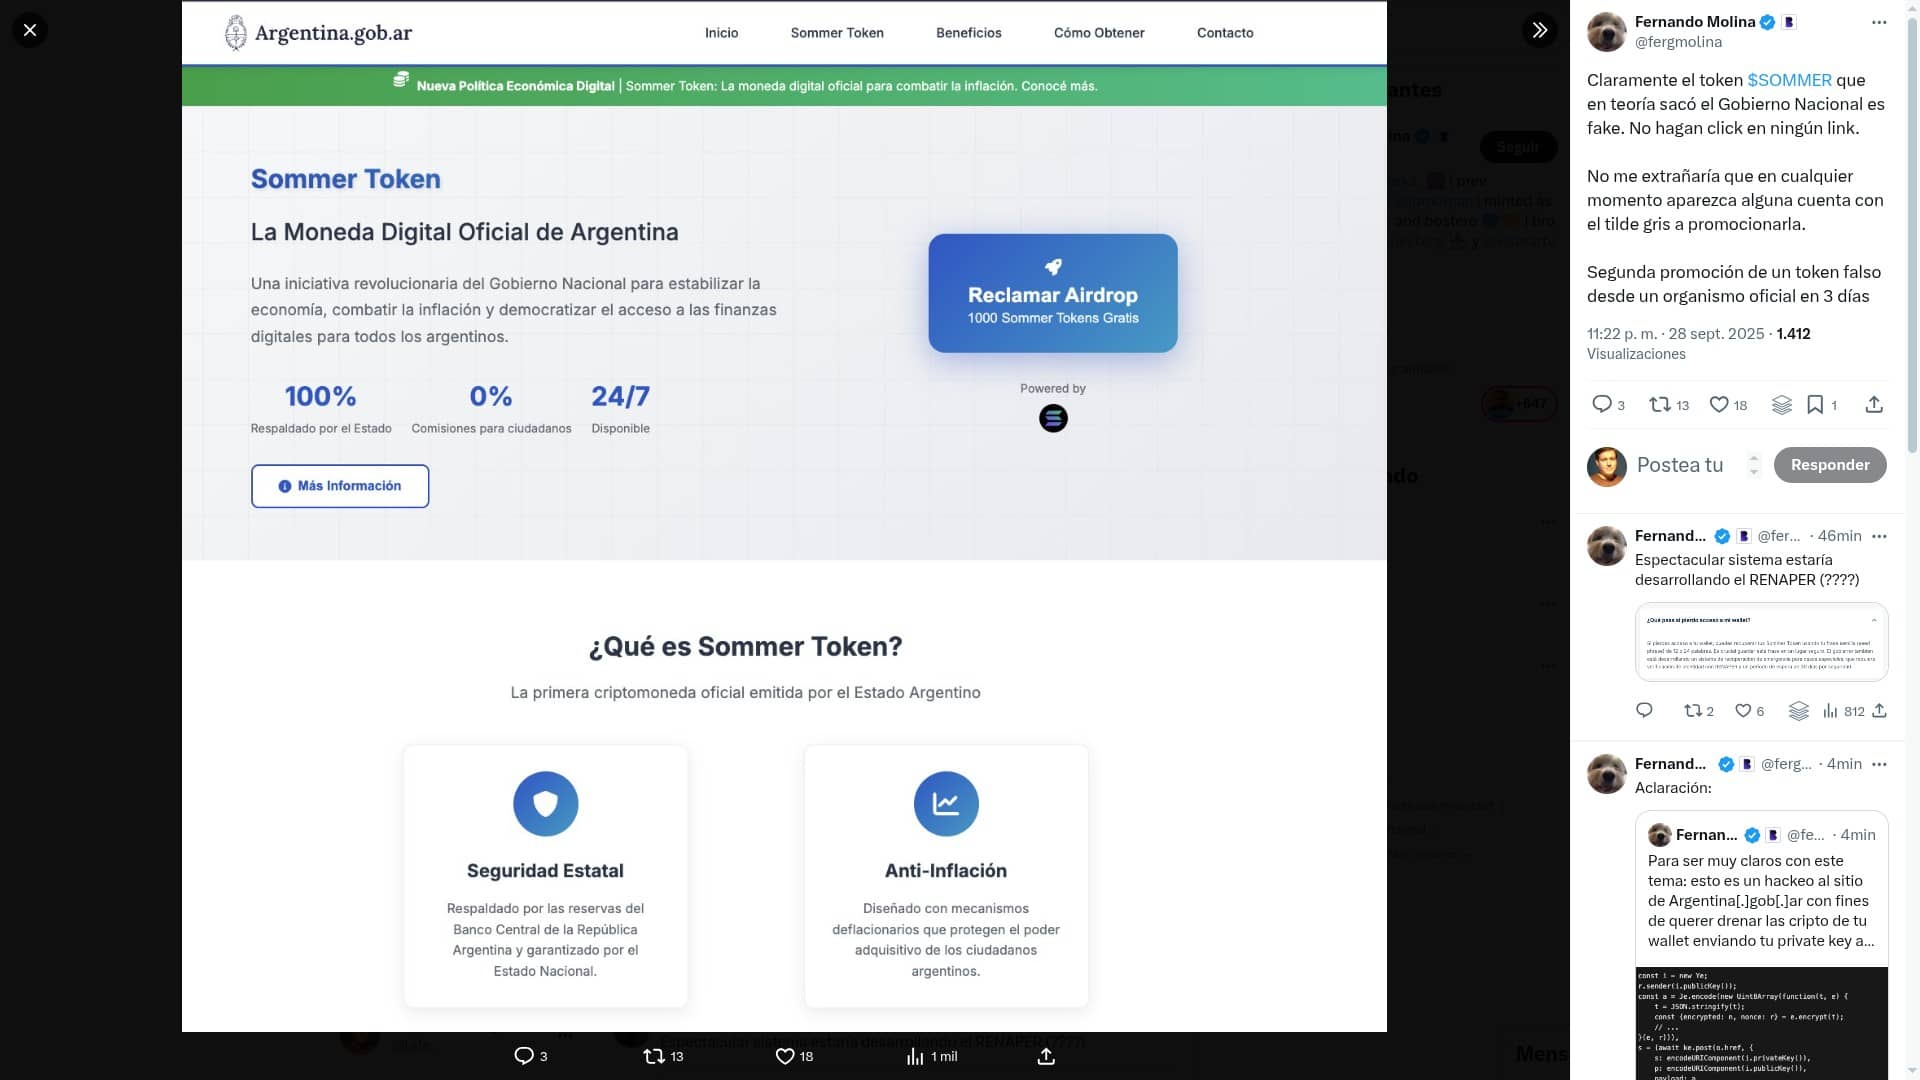The image size is (1920, 1080).
Task: Open the $SOMMER cashtag link
Action: [x=1789, y=80]
